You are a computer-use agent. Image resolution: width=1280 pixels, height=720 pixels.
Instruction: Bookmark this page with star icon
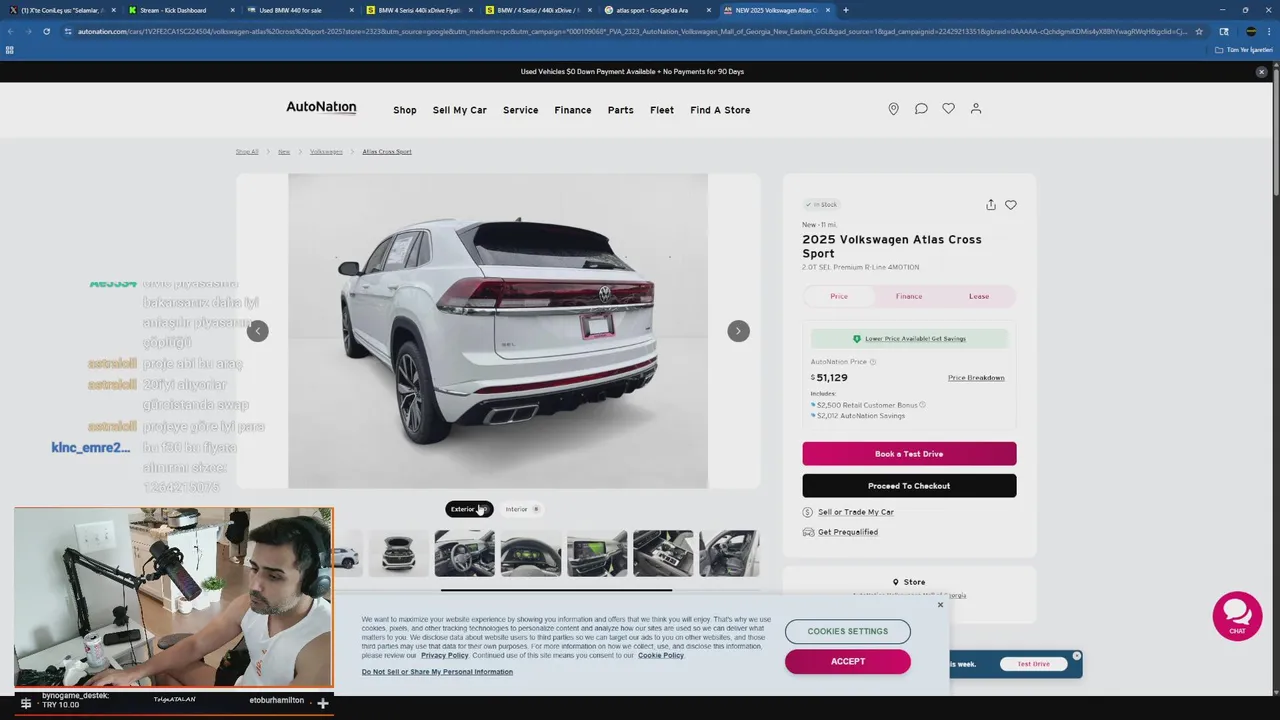(1199, 31)
